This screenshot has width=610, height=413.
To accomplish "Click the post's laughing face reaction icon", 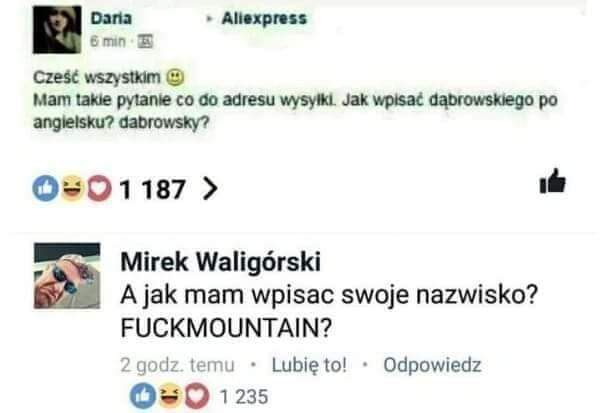I will pos(72,188).
